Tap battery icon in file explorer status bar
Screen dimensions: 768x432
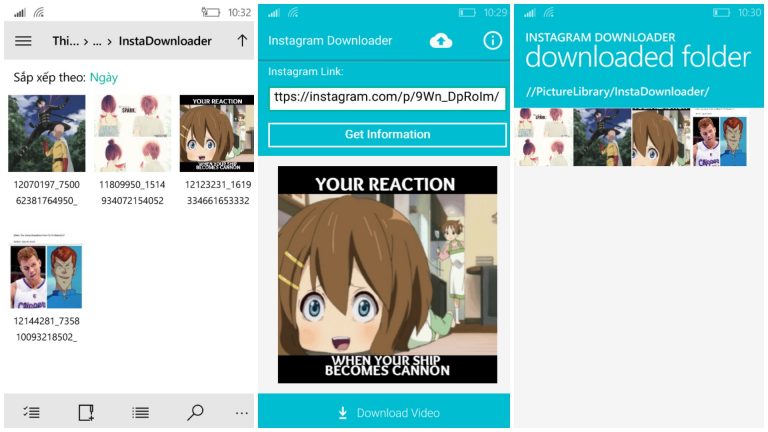pyautogui.click(x=211, y=12)
